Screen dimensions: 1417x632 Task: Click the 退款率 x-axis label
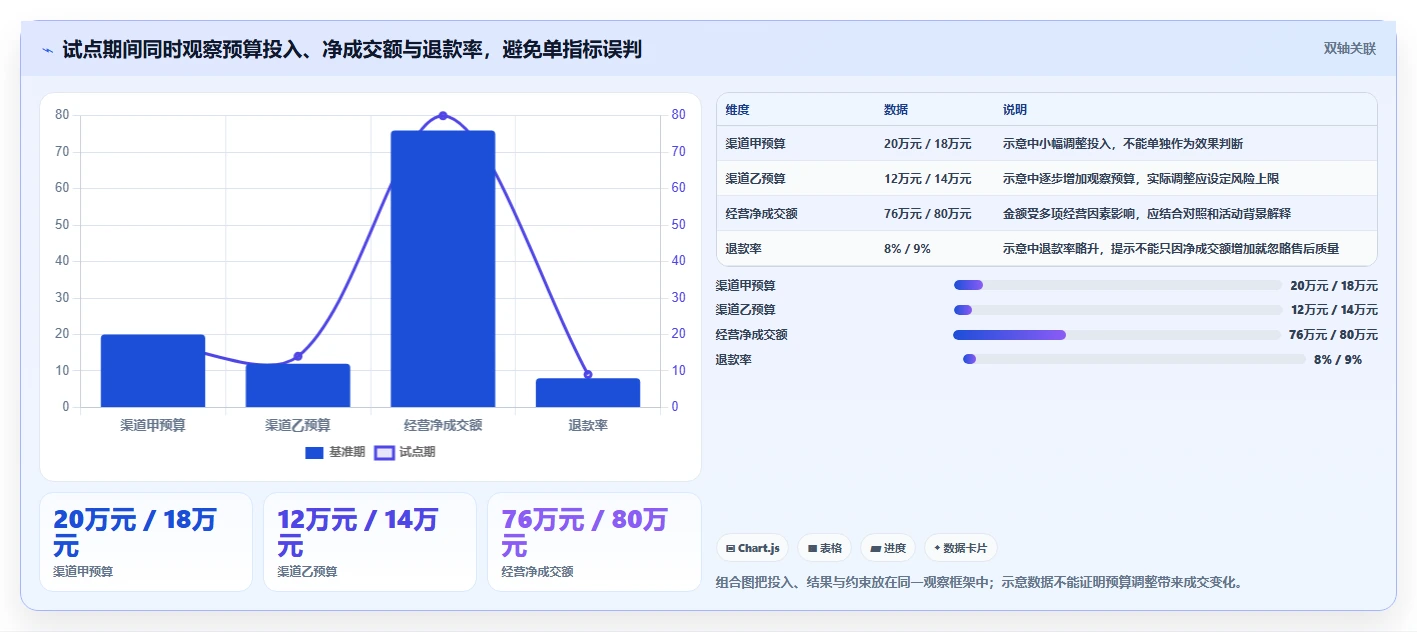588,425
